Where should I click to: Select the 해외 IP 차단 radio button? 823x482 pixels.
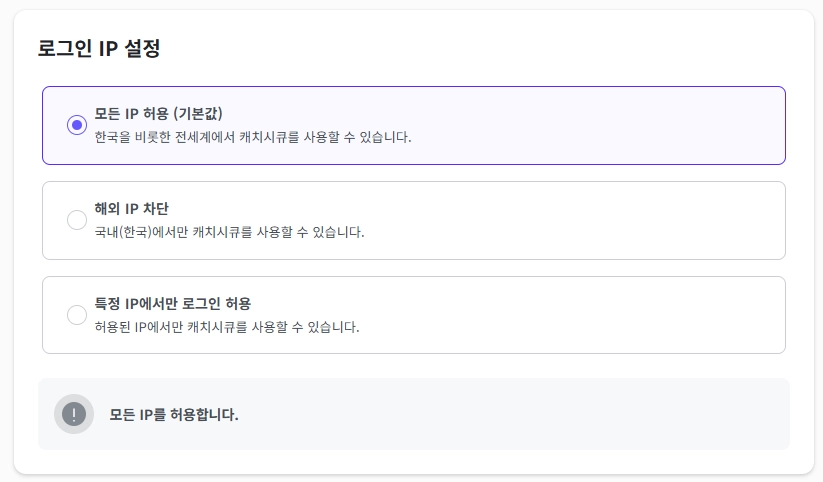click(76, 220)
